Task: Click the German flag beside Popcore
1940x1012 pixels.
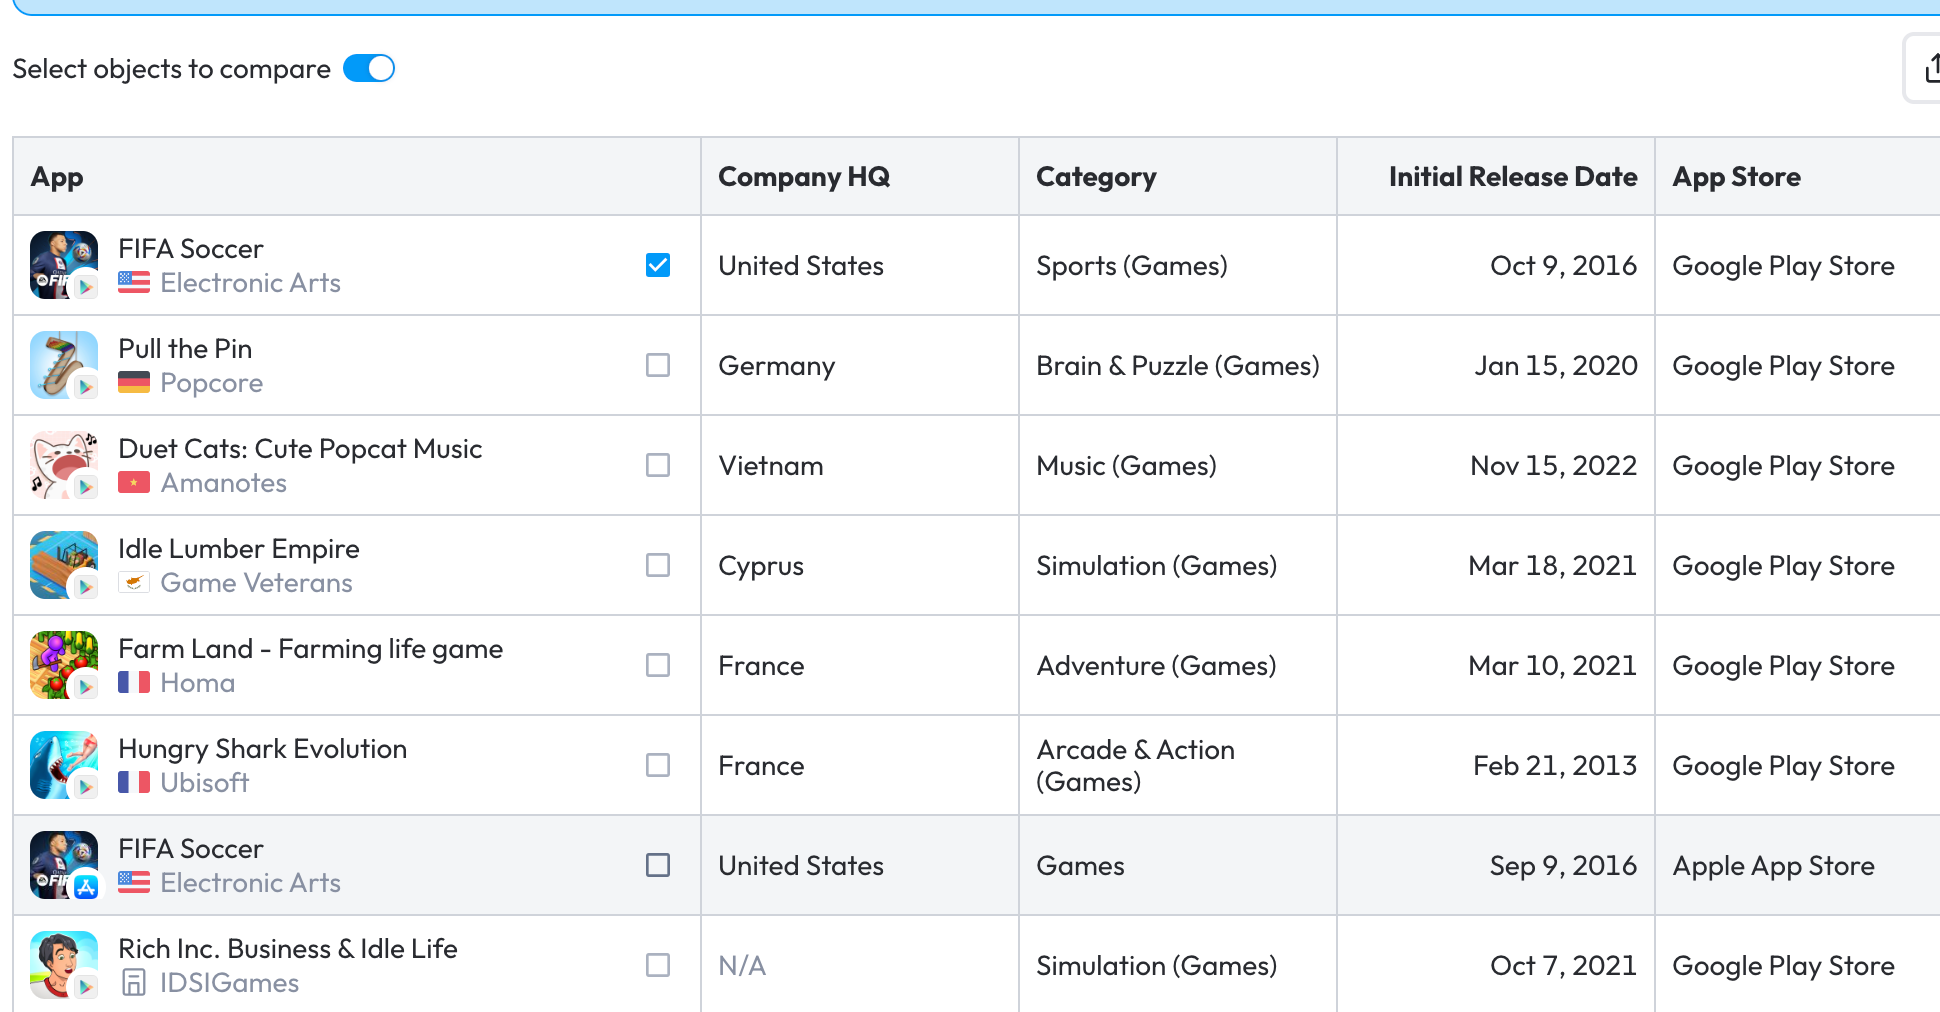Action: click(134, 383)
